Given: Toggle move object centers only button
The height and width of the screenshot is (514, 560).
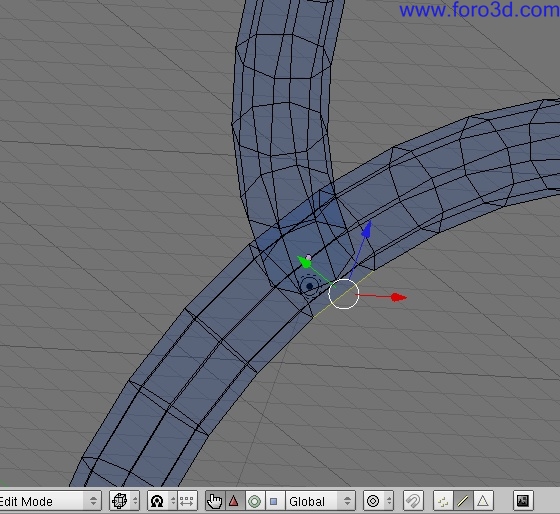Looking at the screenshot, I should 187,501.
